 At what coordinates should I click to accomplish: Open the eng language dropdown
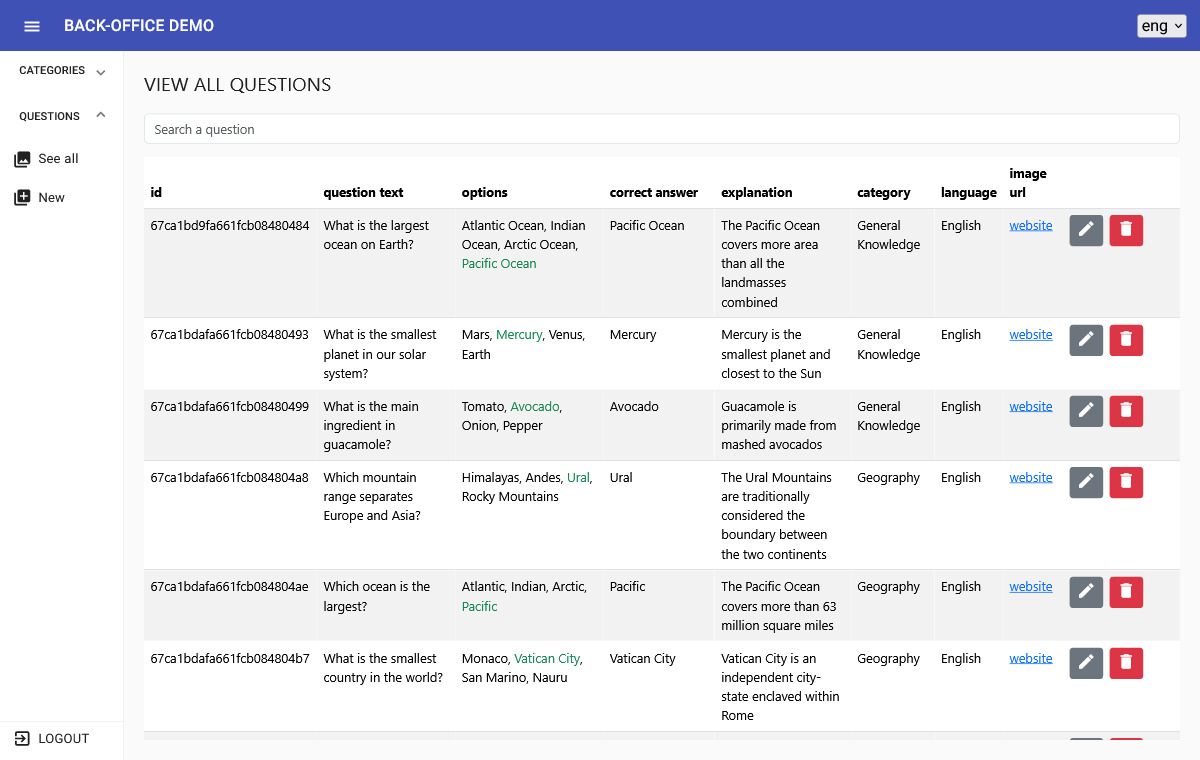click(x=1162, y=26)
